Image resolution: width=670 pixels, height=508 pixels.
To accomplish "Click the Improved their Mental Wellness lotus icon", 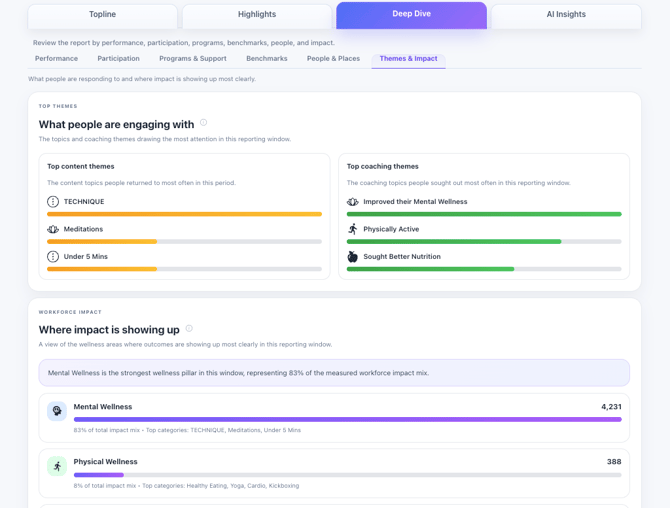I will click(x=353, y=202).
